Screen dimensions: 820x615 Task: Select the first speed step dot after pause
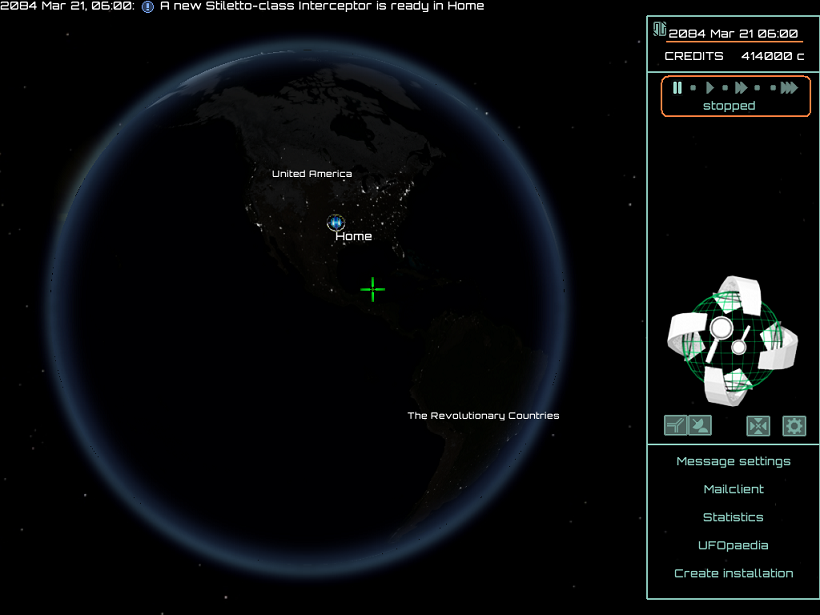point(693,88)
